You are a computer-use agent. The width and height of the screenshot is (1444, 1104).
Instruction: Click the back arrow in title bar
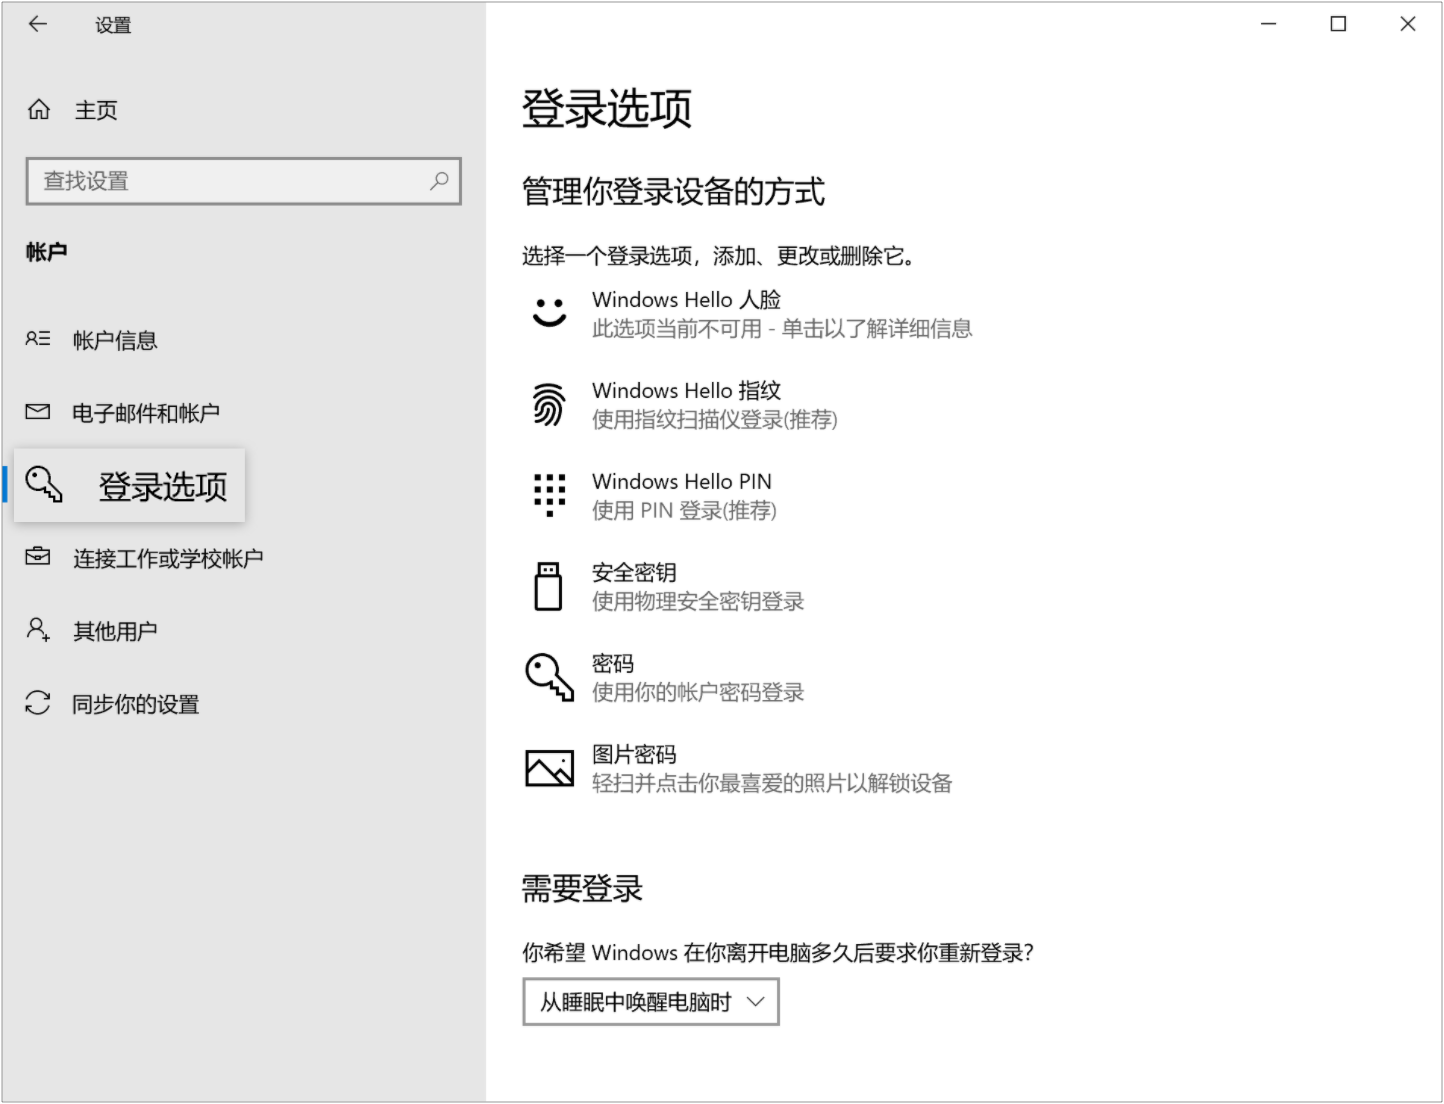(38, 24)
